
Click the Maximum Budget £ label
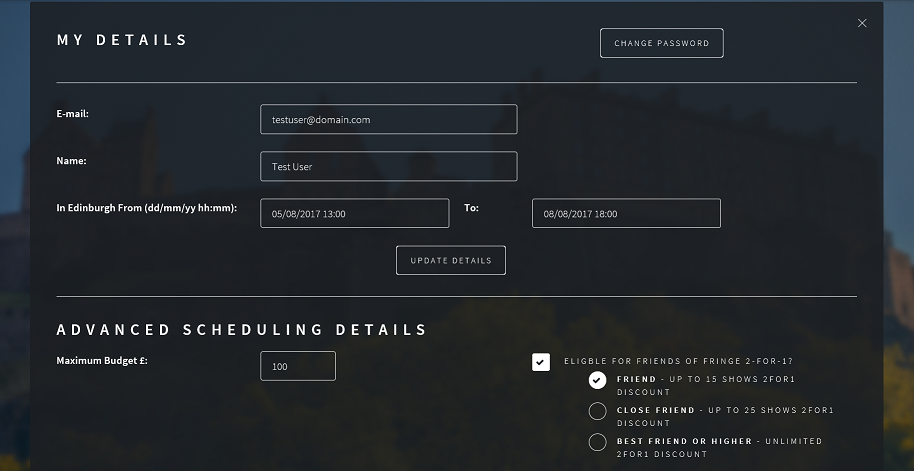tap(101, 361)
